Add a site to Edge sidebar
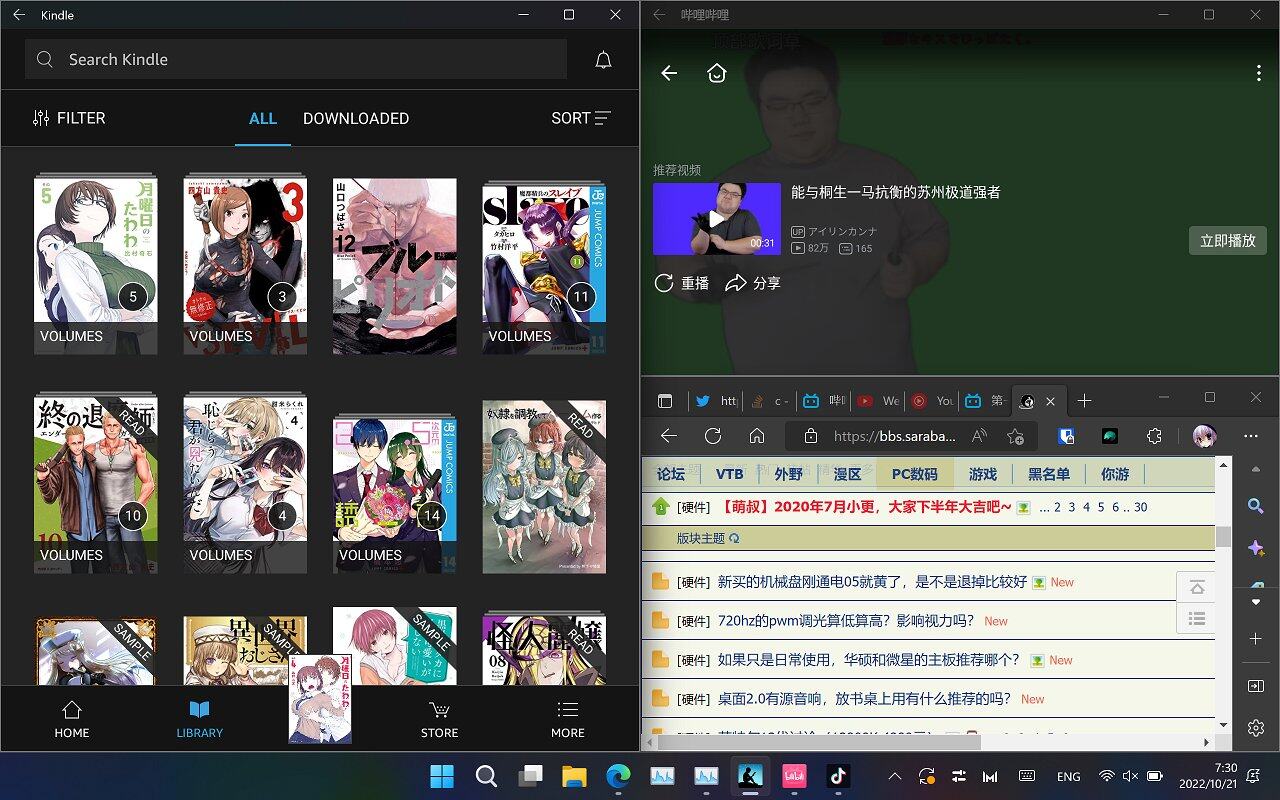1280x800 pixels. point(1256,638)
